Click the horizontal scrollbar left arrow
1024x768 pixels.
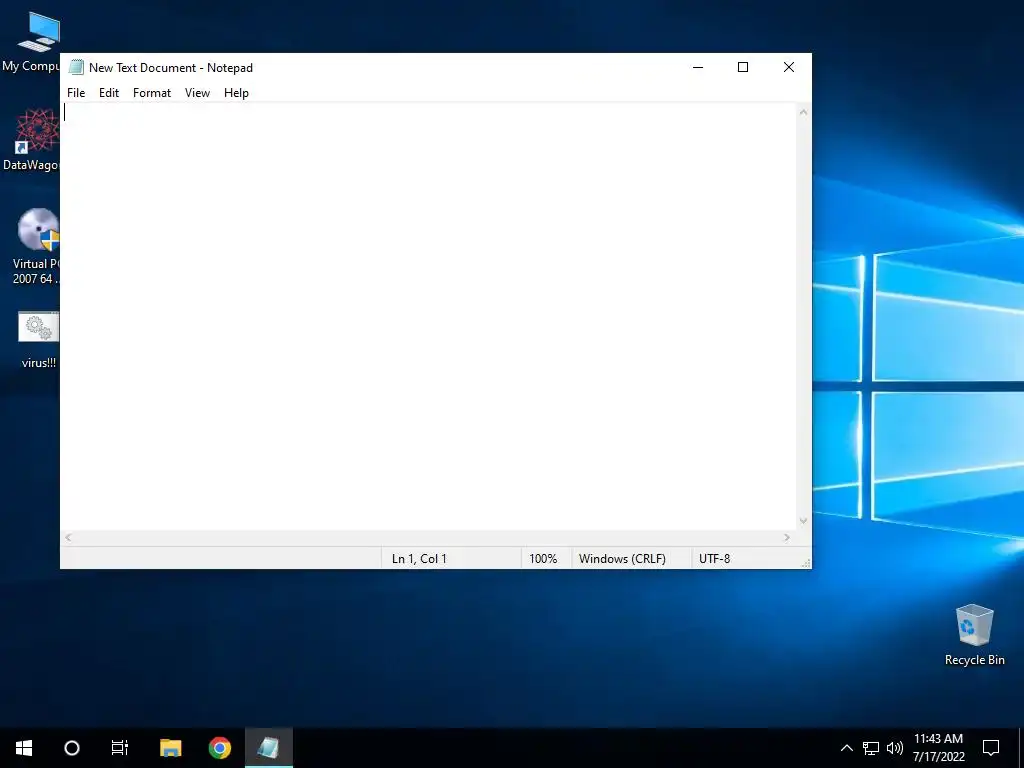tap(69, 537)
